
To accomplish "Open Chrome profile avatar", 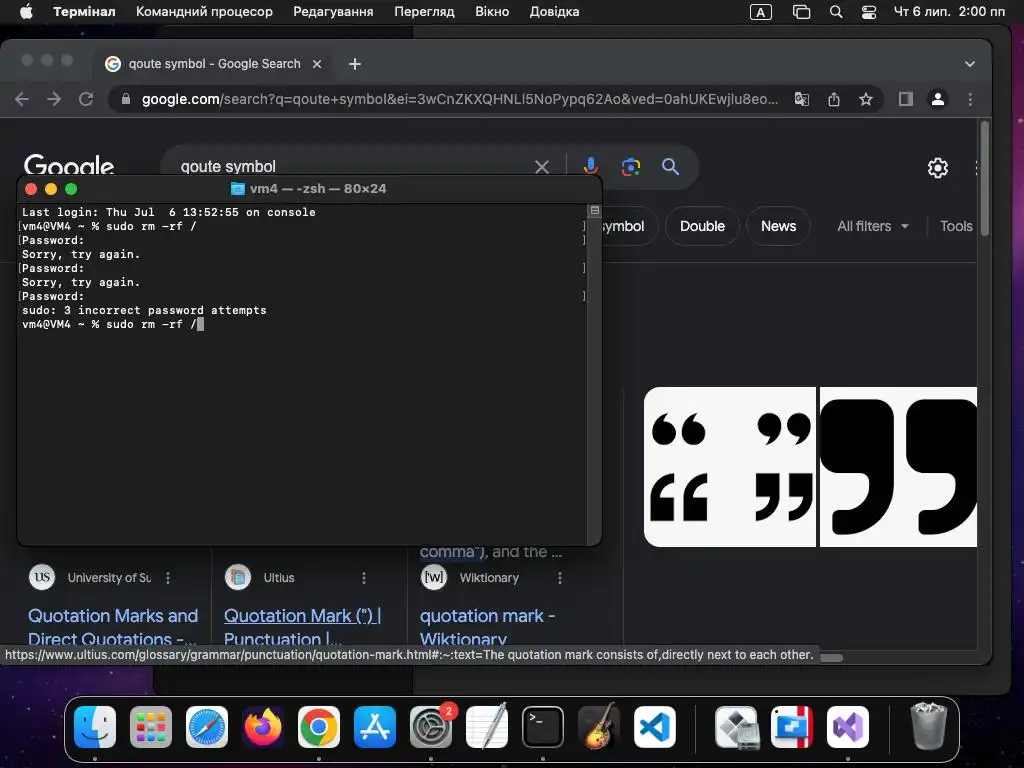I will pyautogui.click(x=938, y=99).
